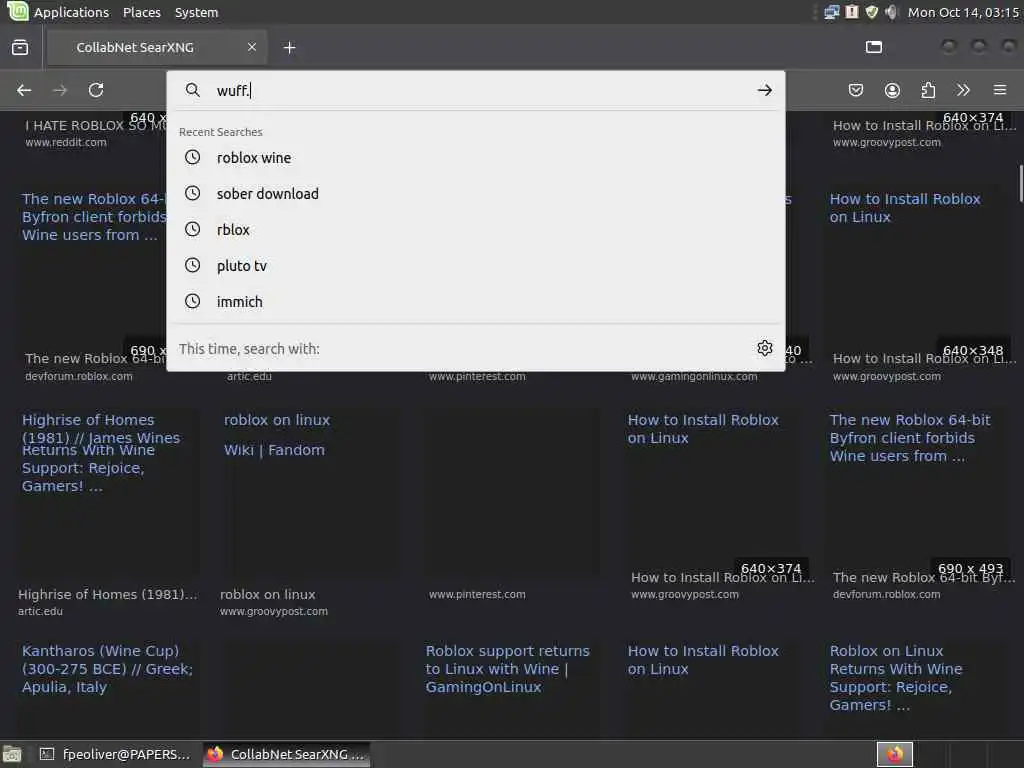
Task: Click clock icon beside 'immich'
Action: click(x=193, y=300)
